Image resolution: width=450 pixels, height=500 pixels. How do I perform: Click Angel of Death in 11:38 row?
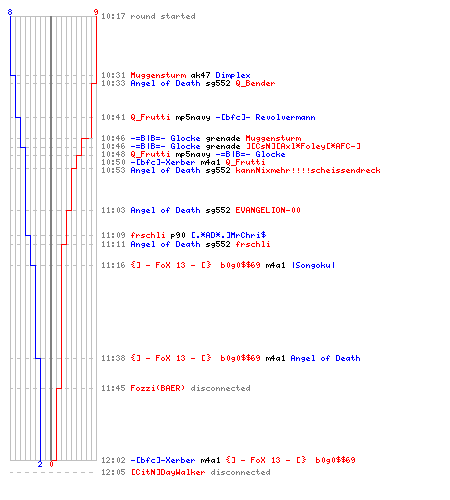(325, 358)
